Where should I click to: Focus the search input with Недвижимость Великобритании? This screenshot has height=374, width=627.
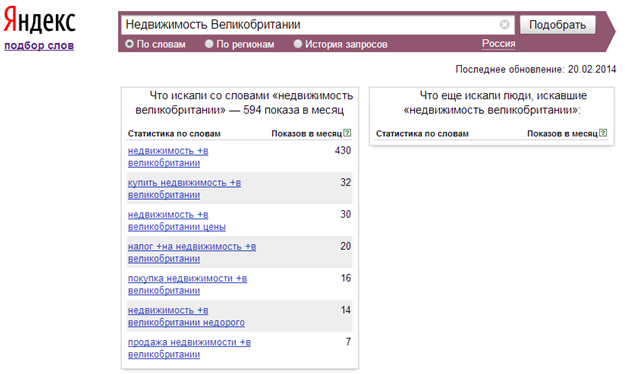tap(310, 24)
